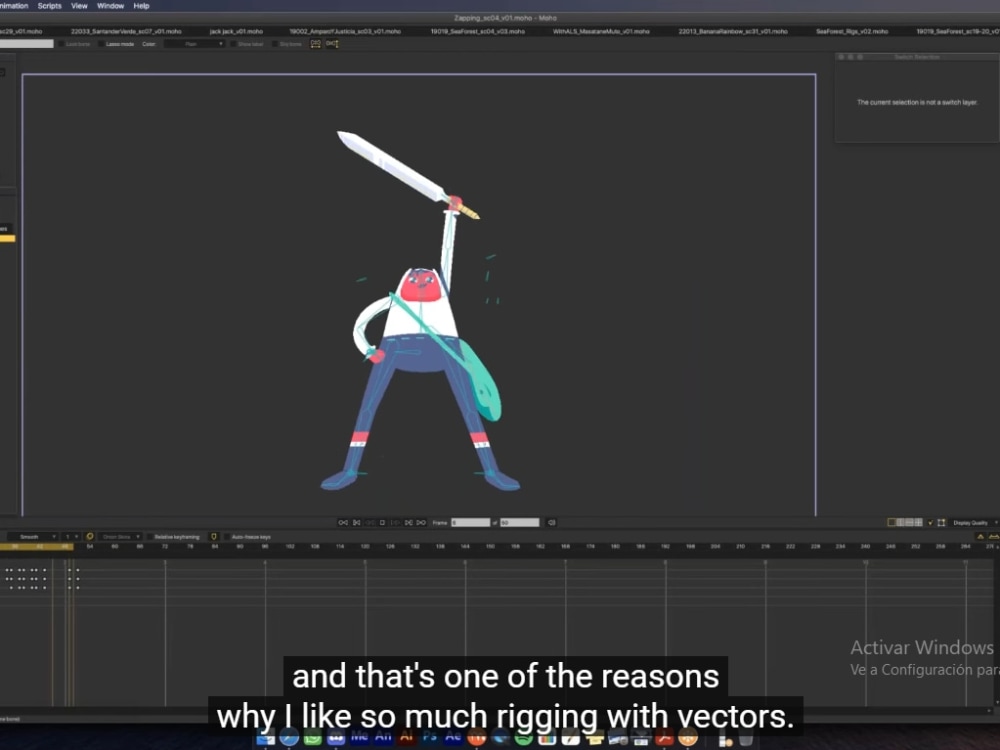The image size is (1000, 750).
Task: Click the fullscreen view frame icon
Action: click(941, 522)
